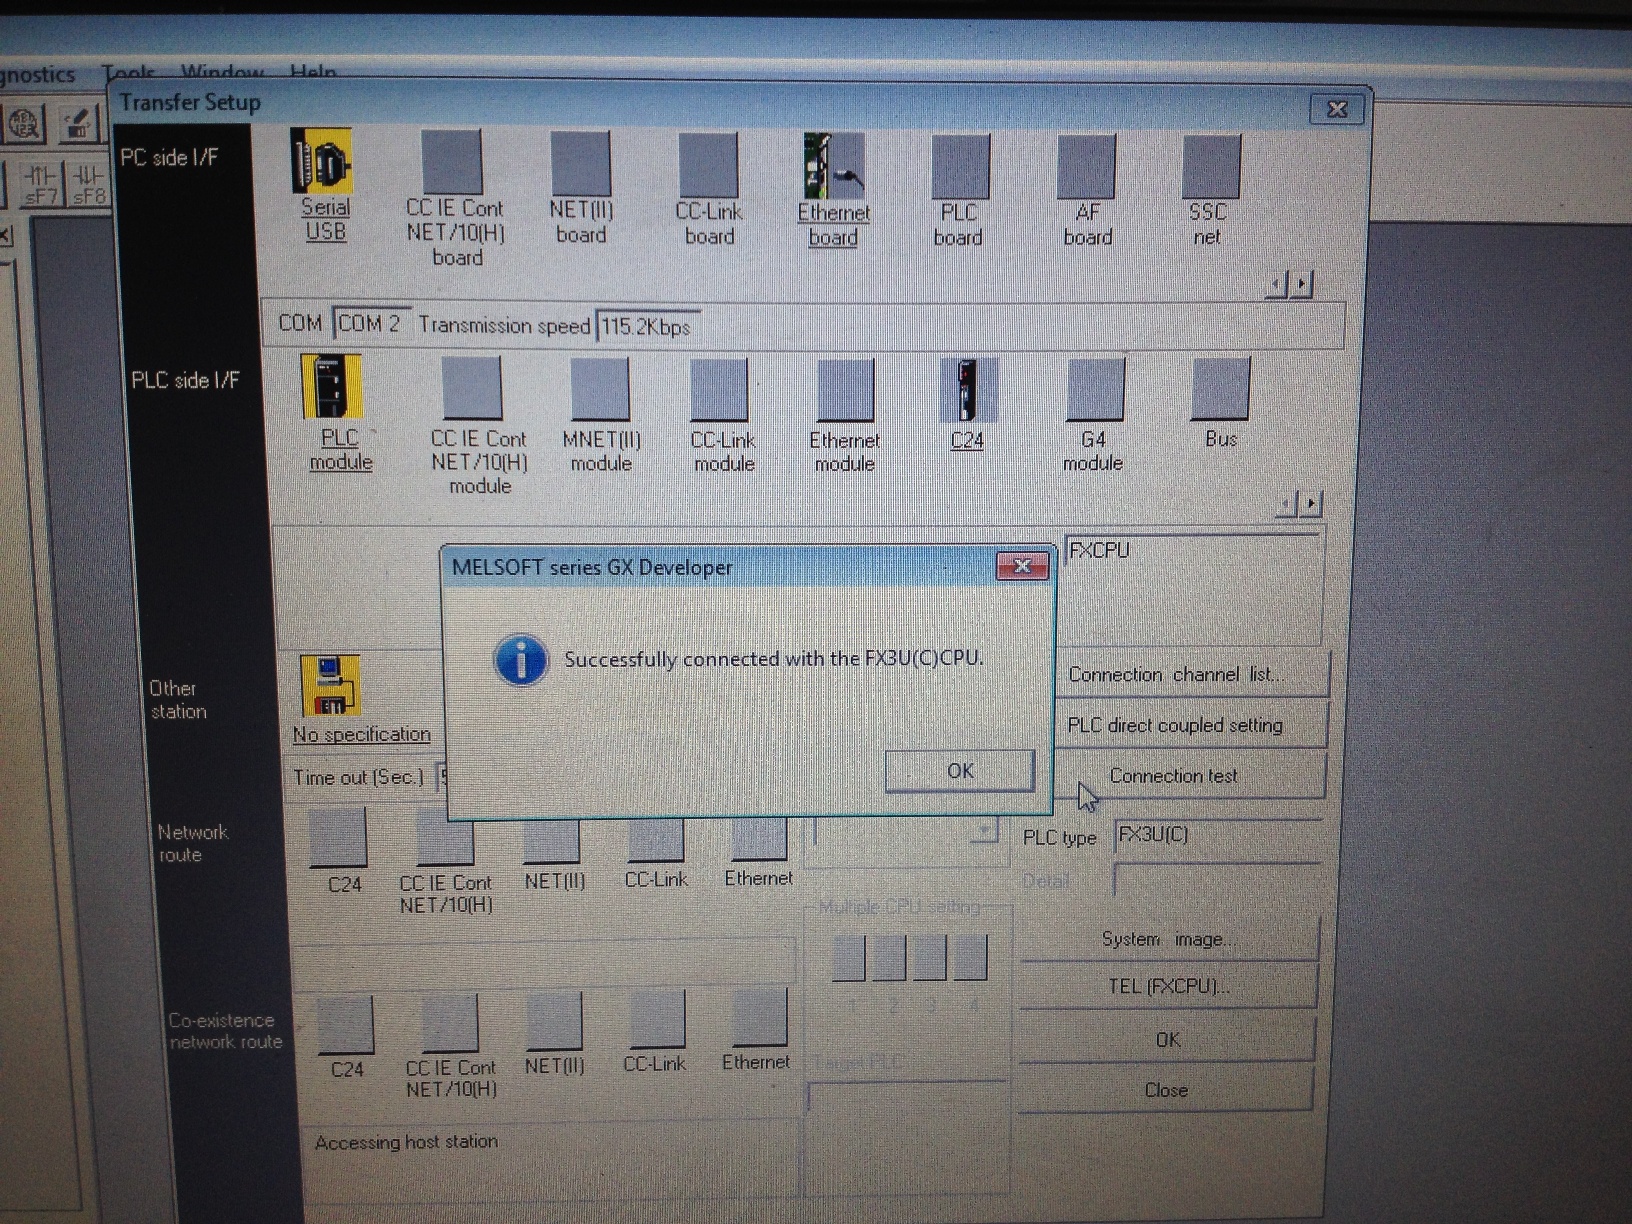This screenshot has height=1224, width=1632.
Task: Open PLC direct coupled setting
Action: 1191,725
